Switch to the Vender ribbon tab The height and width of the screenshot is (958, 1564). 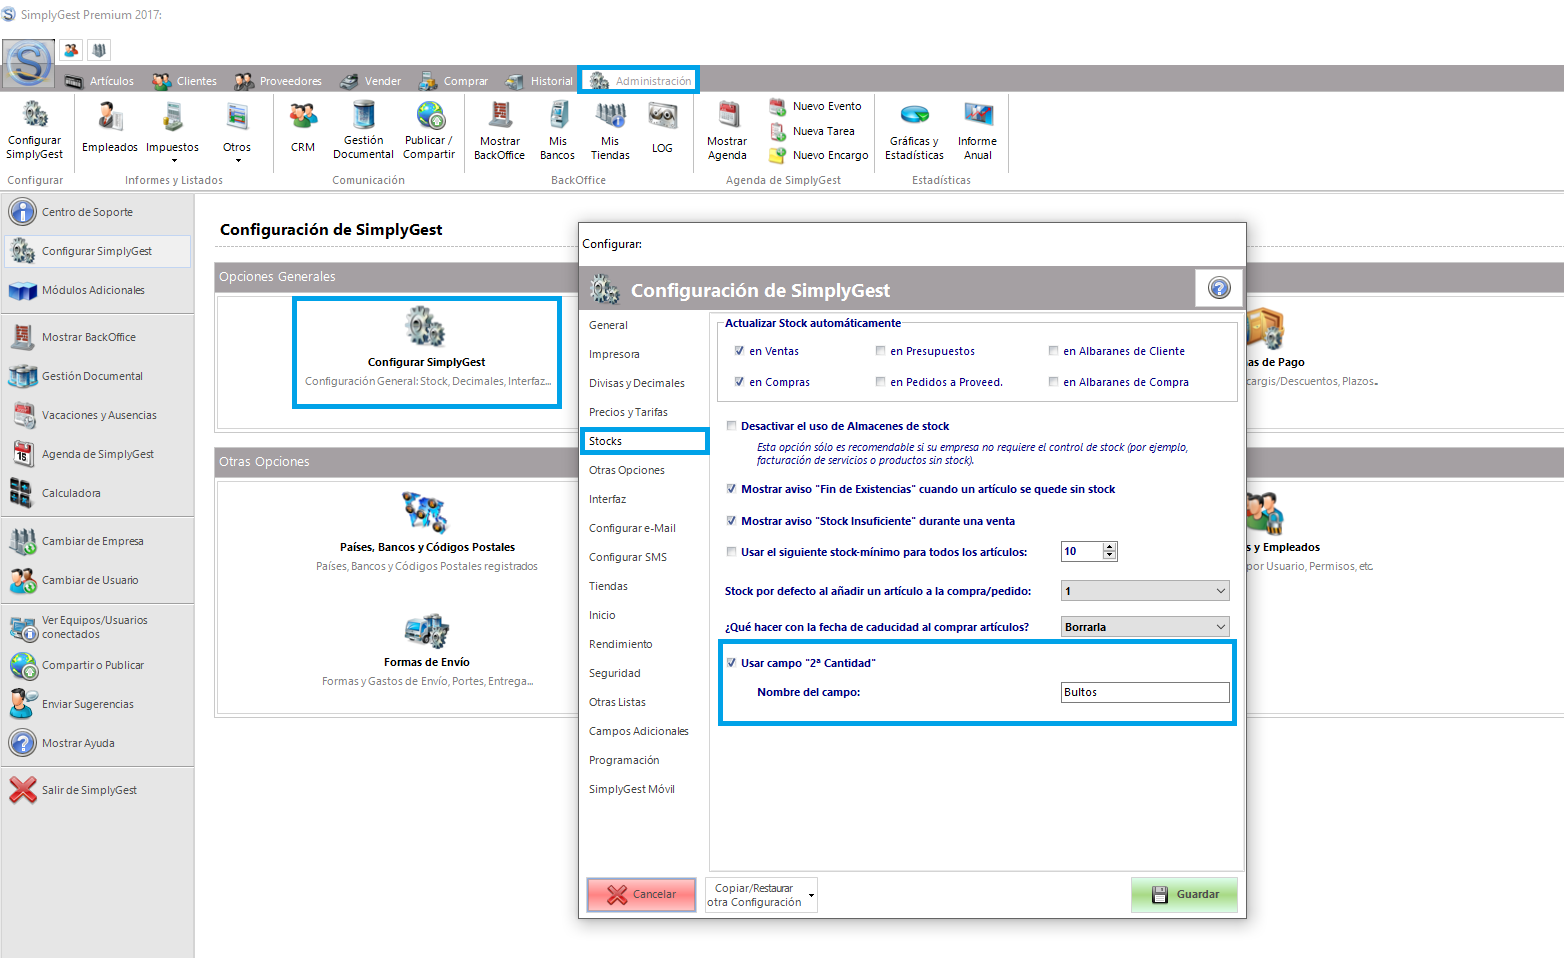click(371, 81)
